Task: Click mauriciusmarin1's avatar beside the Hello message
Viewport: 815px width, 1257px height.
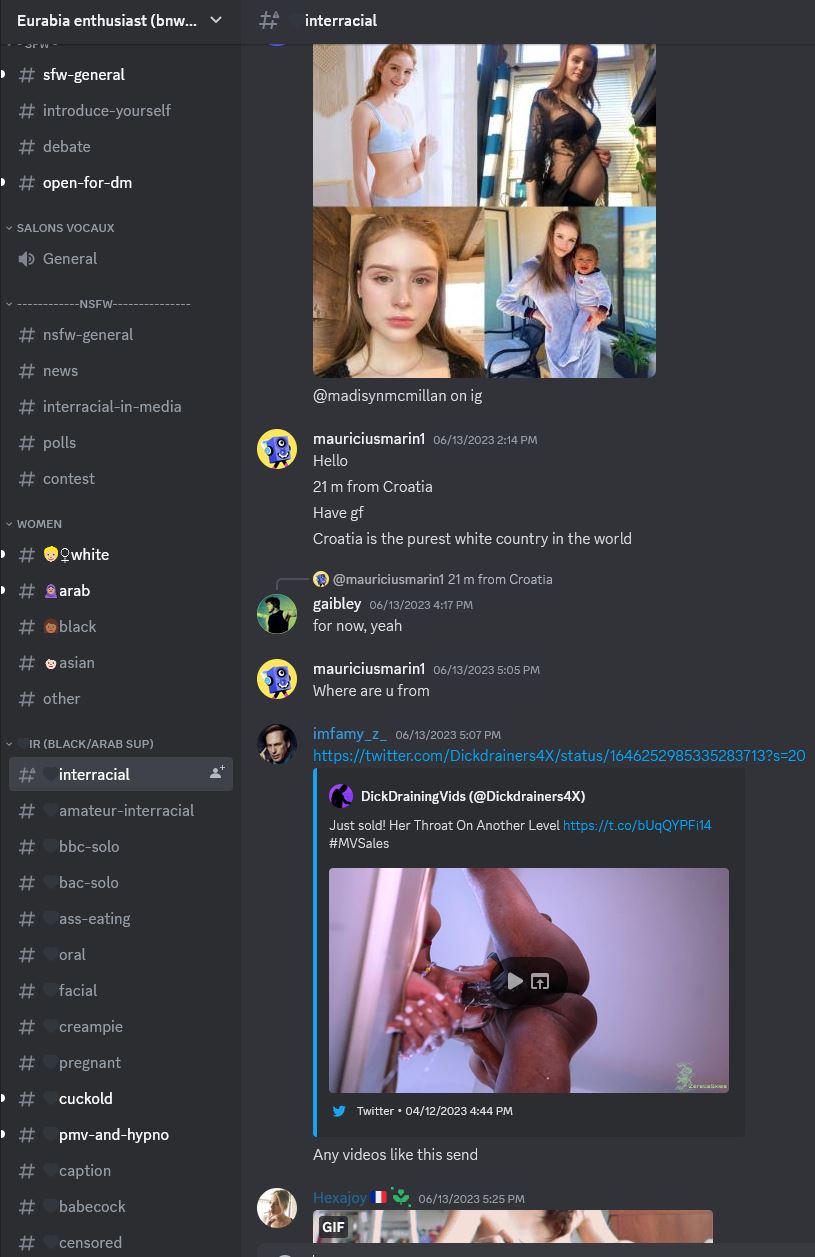Action: point(277,450)
